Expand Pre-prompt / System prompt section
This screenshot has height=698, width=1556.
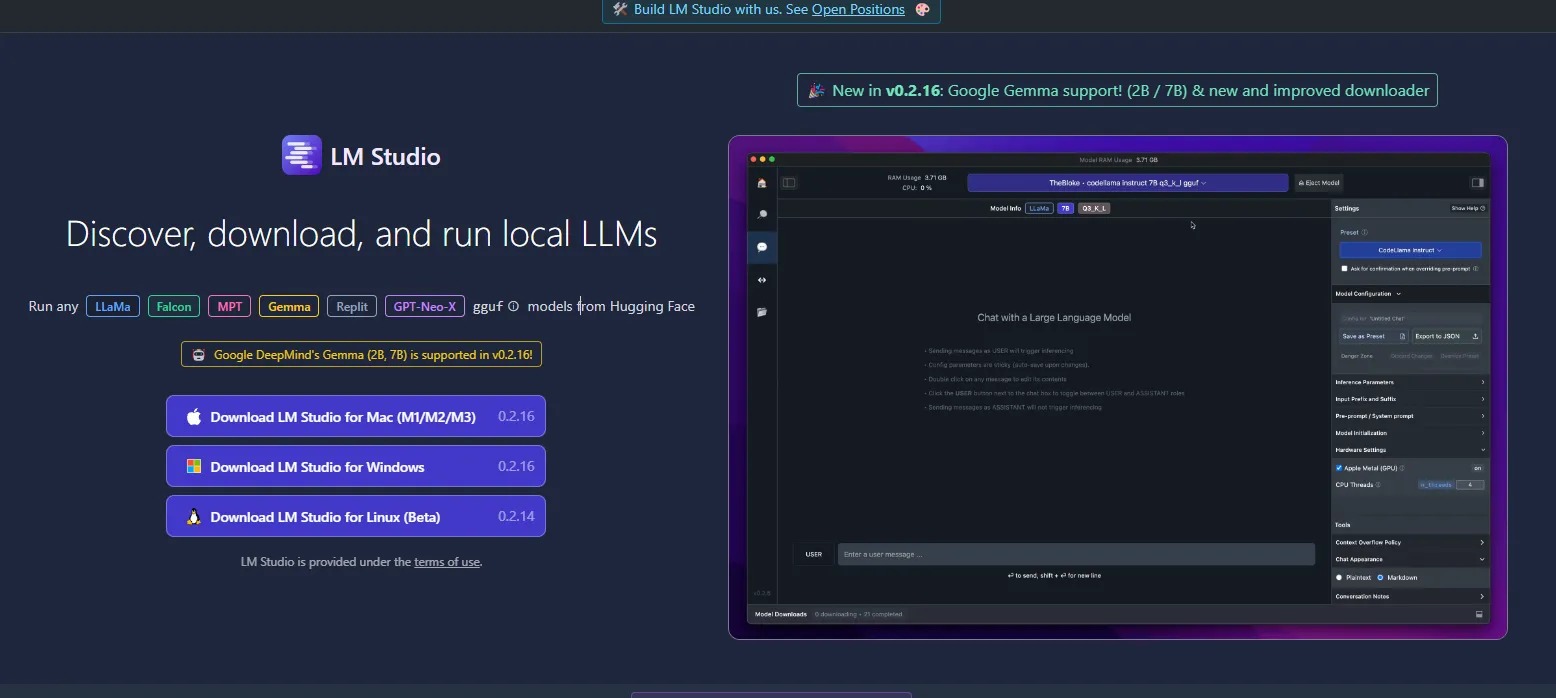click(x=1410, y=416)
